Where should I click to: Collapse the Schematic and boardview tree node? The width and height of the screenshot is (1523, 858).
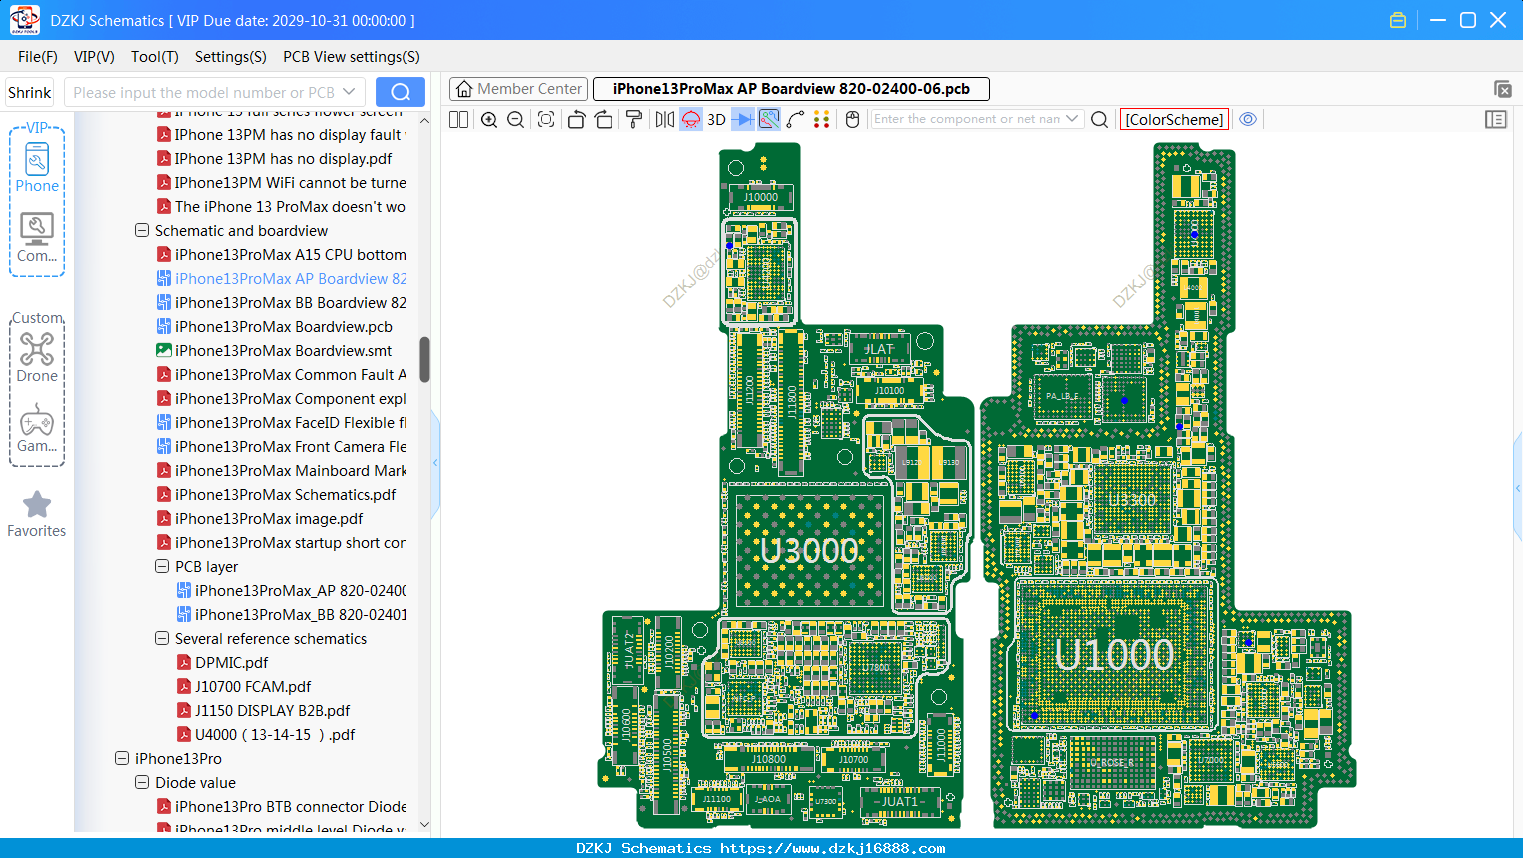(x=142, y=230)
